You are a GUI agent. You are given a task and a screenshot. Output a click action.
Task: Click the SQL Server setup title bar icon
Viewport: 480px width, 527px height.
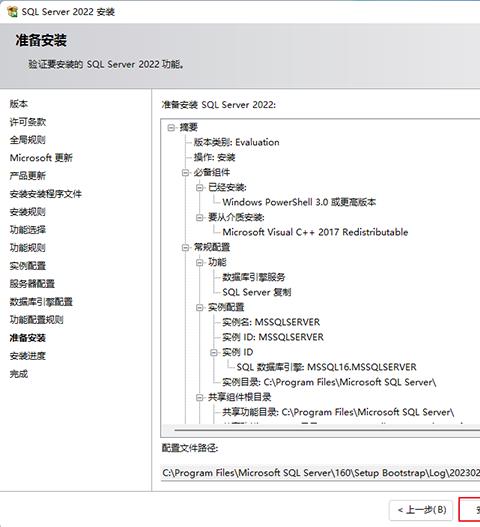[12, 11]
